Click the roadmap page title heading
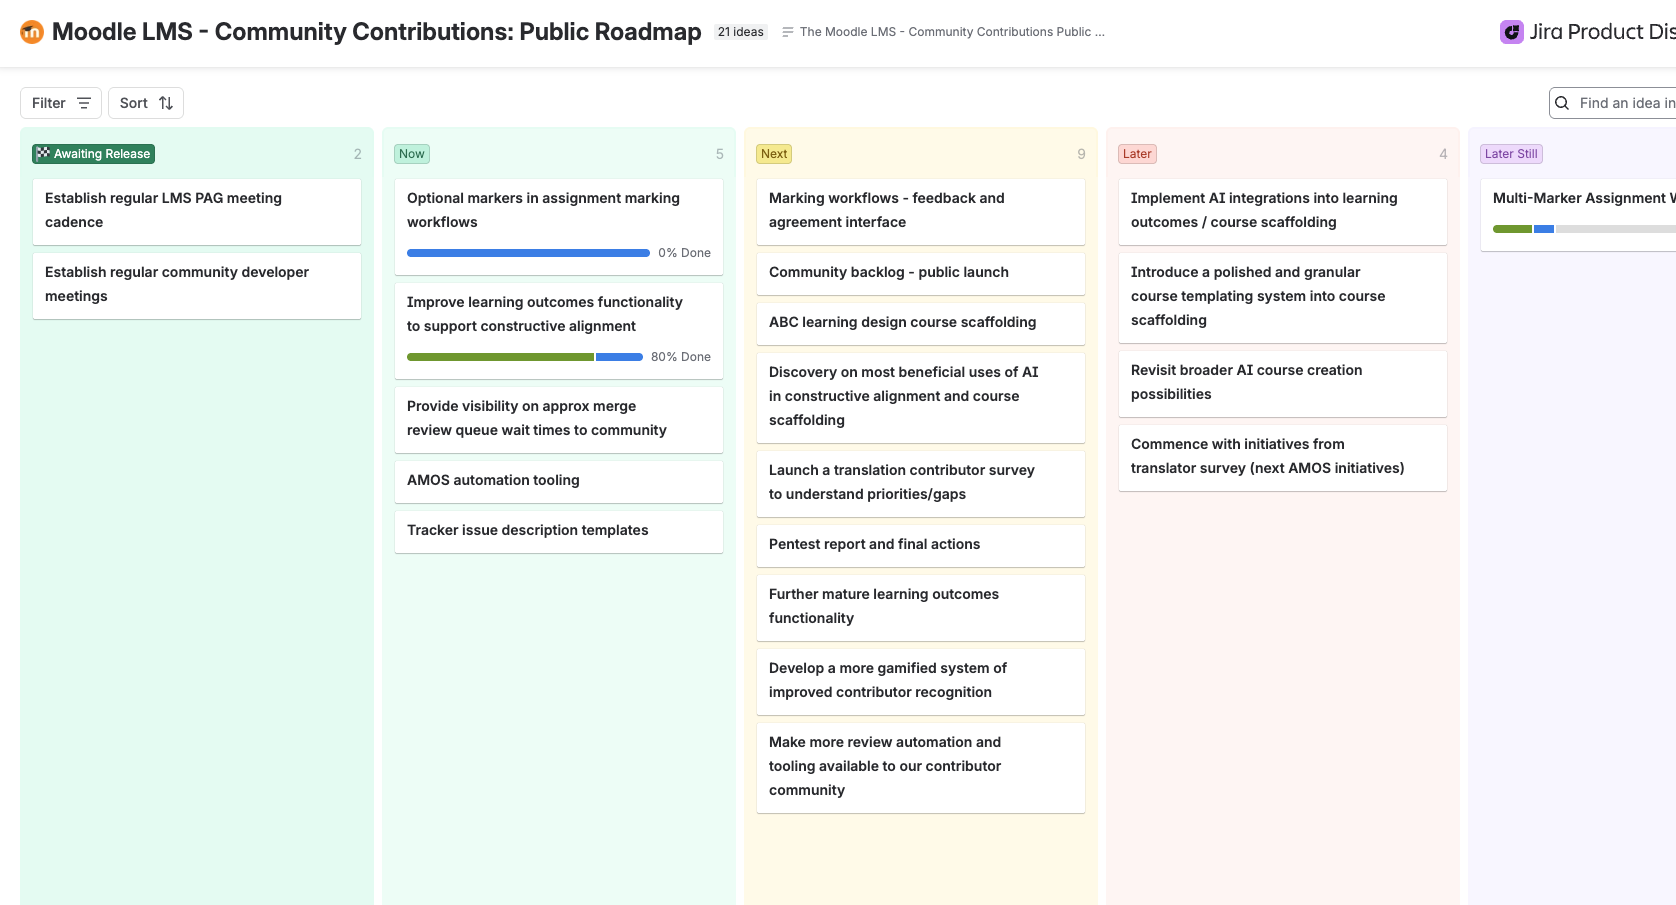The image size is (1676, 905). pos(376,32)
